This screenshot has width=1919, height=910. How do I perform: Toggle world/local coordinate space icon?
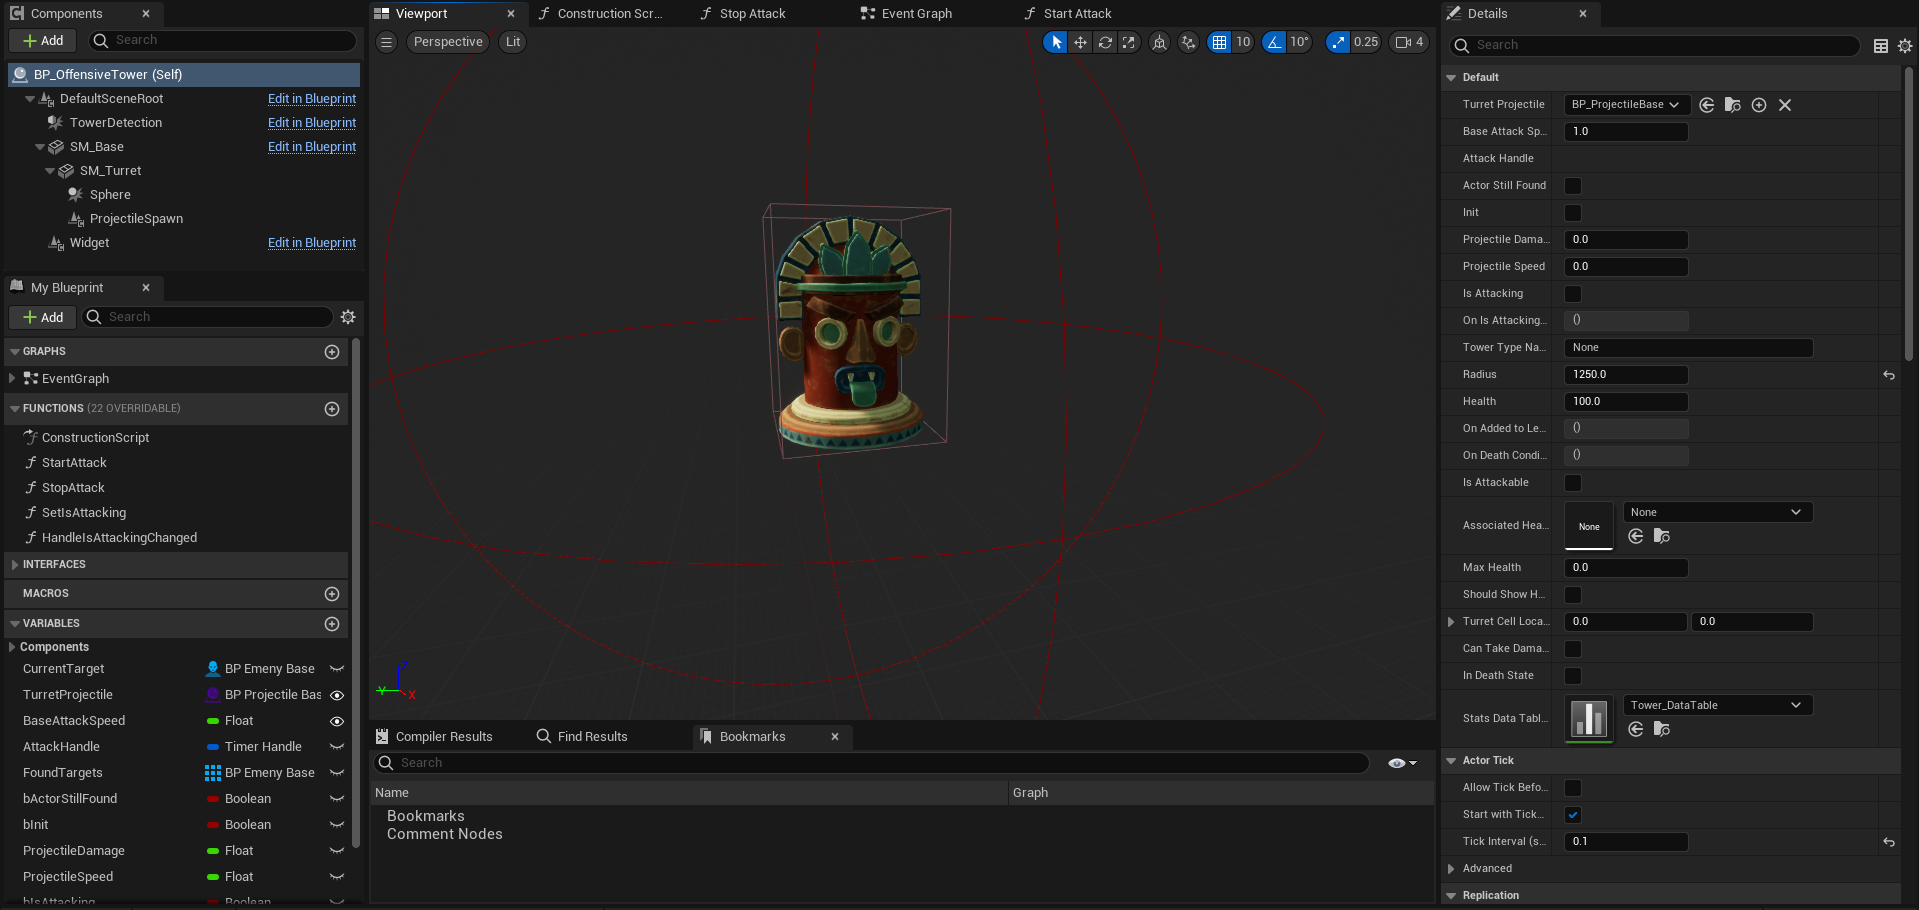(x=1159, y=42)
